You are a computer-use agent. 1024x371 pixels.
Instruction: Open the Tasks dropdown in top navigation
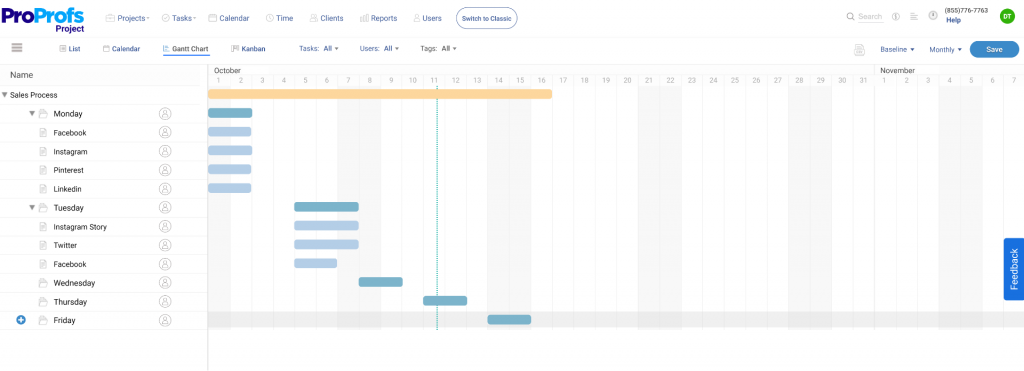tap(179, 18)
